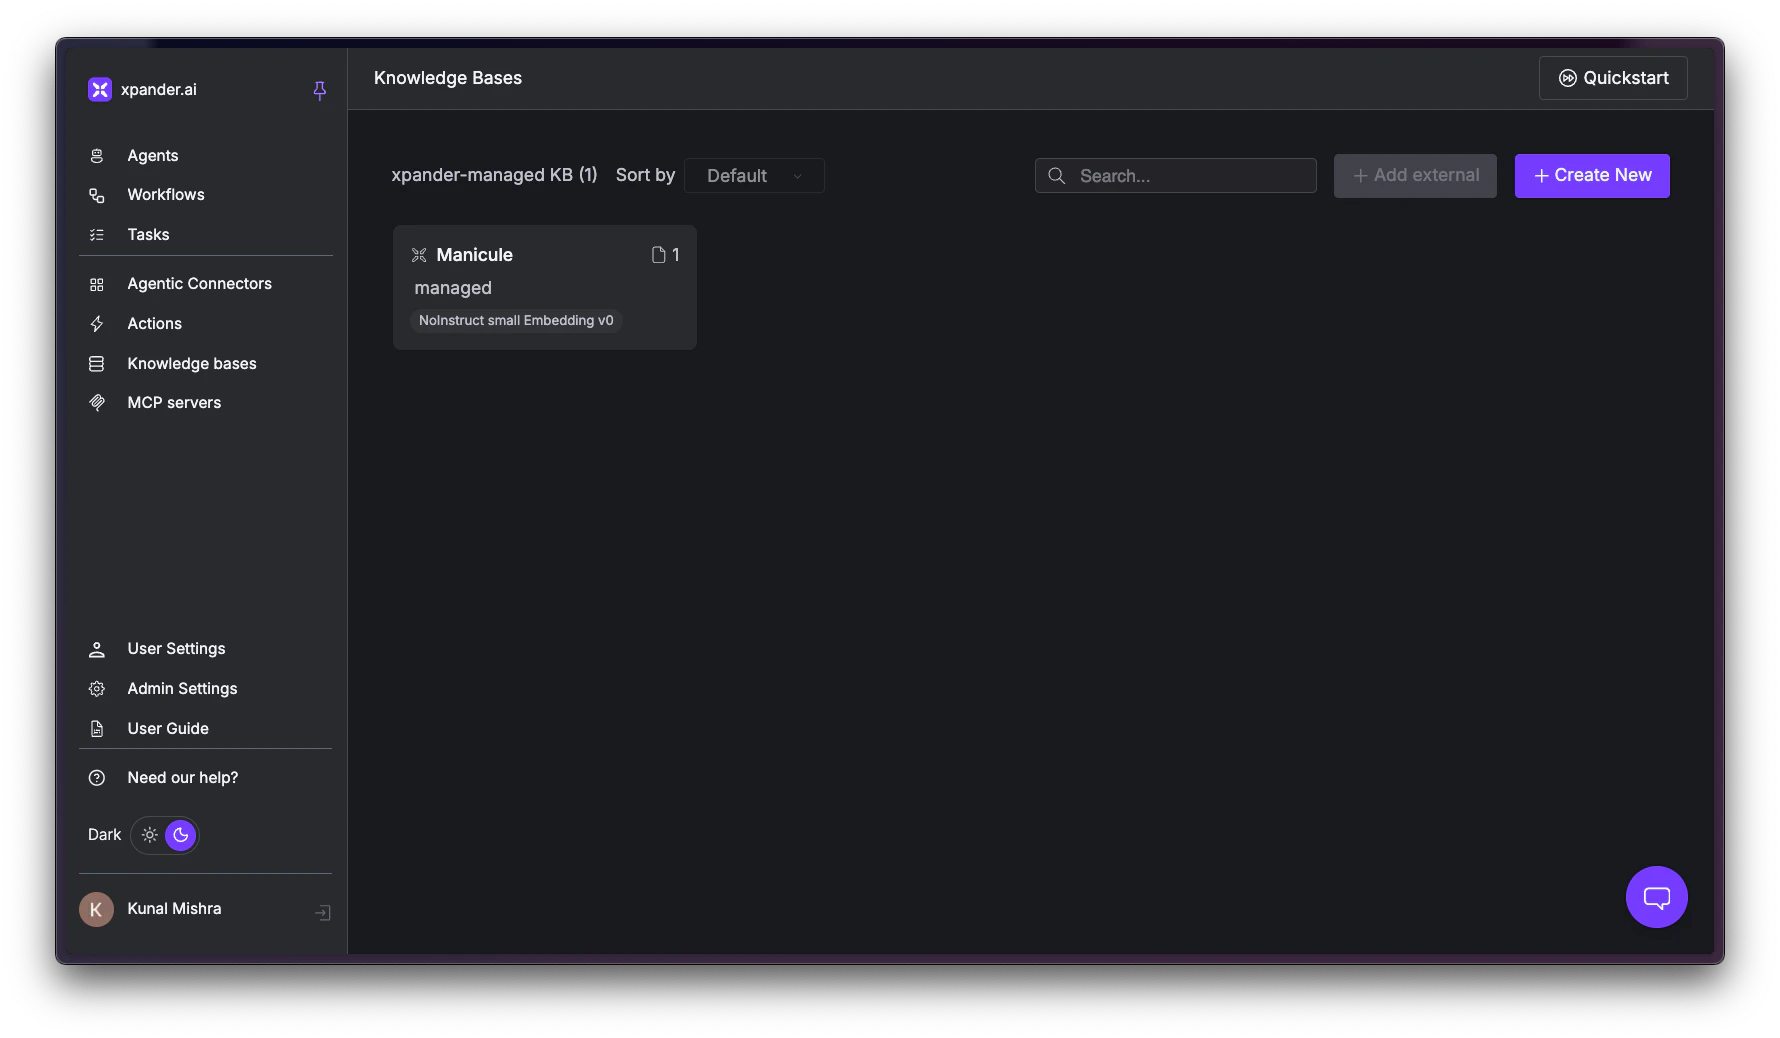Open the Default sort dropdown

tap(754, 175)
